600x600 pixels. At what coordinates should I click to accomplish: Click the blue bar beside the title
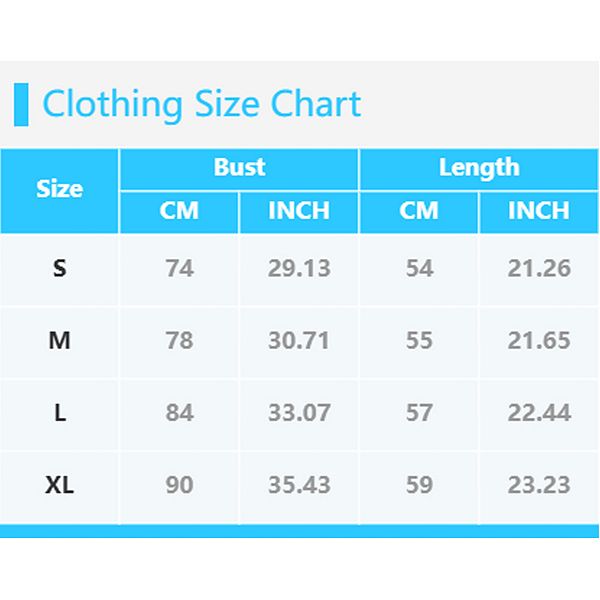(x=21, y=105)
